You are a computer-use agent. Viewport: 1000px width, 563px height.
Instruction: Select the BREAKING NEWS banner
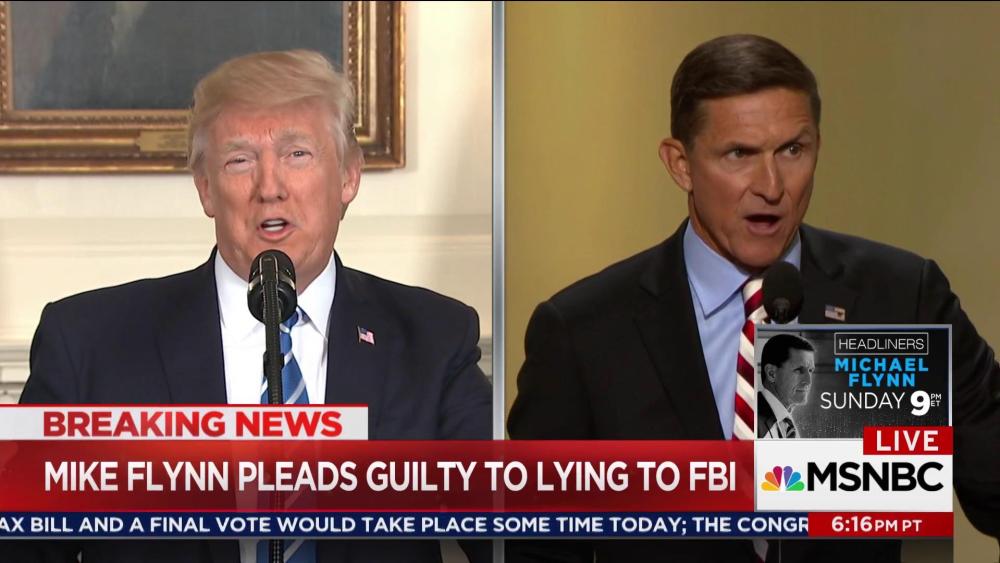[x=184, y=423]
